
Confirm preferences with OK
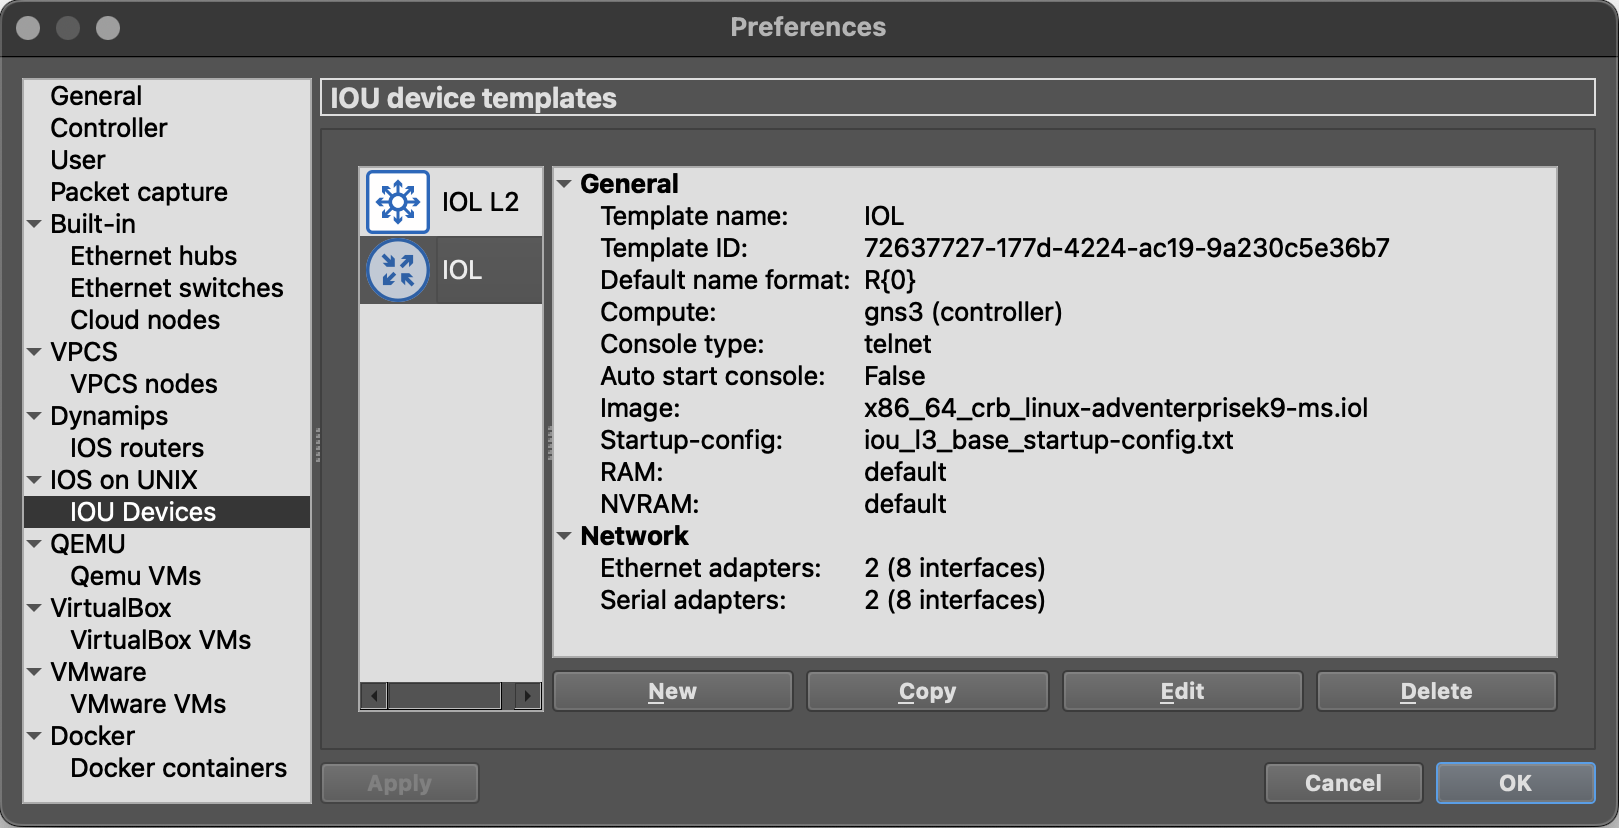(x=1516, y=783)
